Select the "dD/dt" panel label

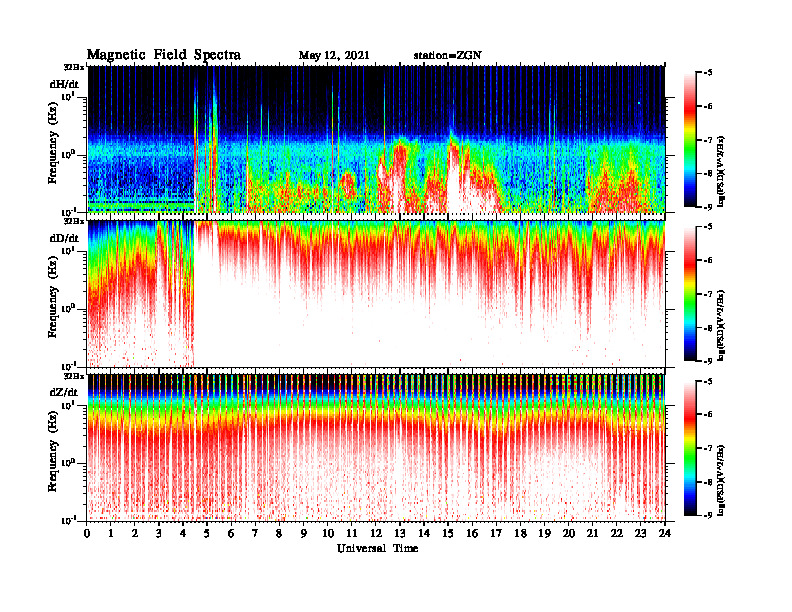pos(64,238)
